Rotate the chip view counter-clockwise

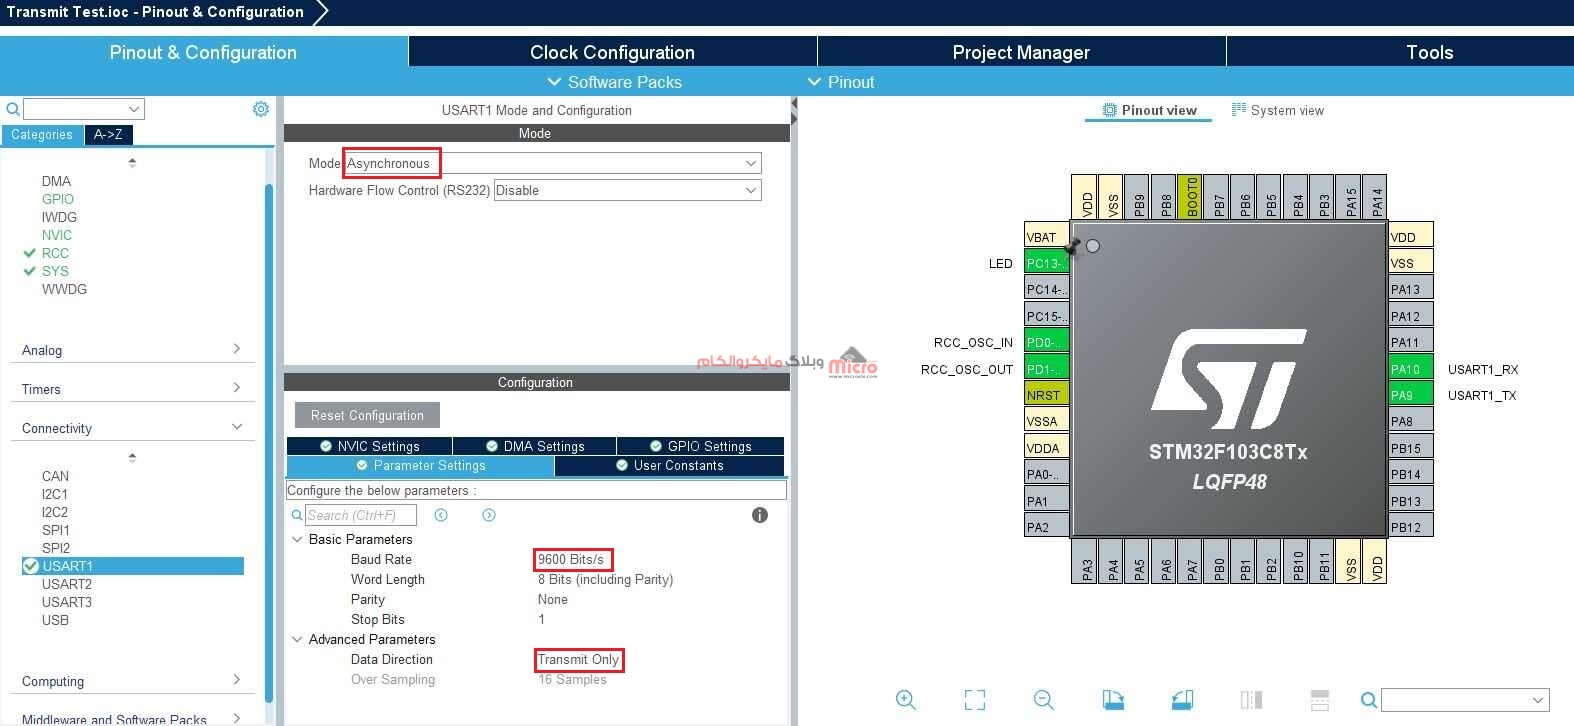[x=1181, y=700]
